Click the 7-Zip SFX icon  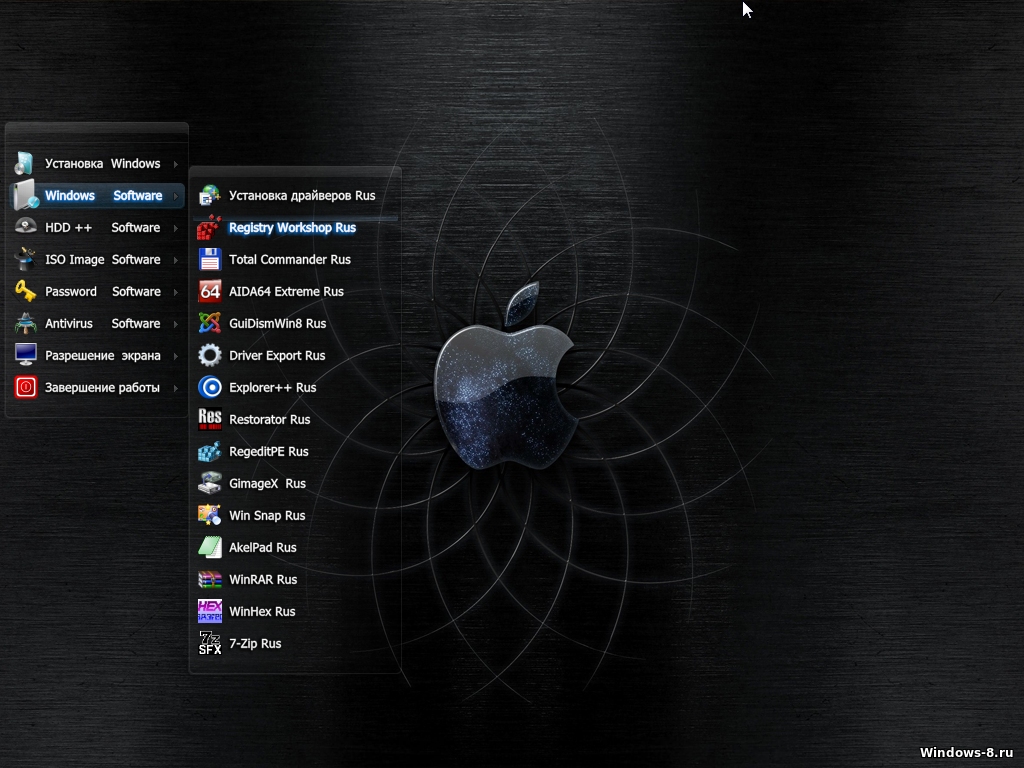coord(210,643)
